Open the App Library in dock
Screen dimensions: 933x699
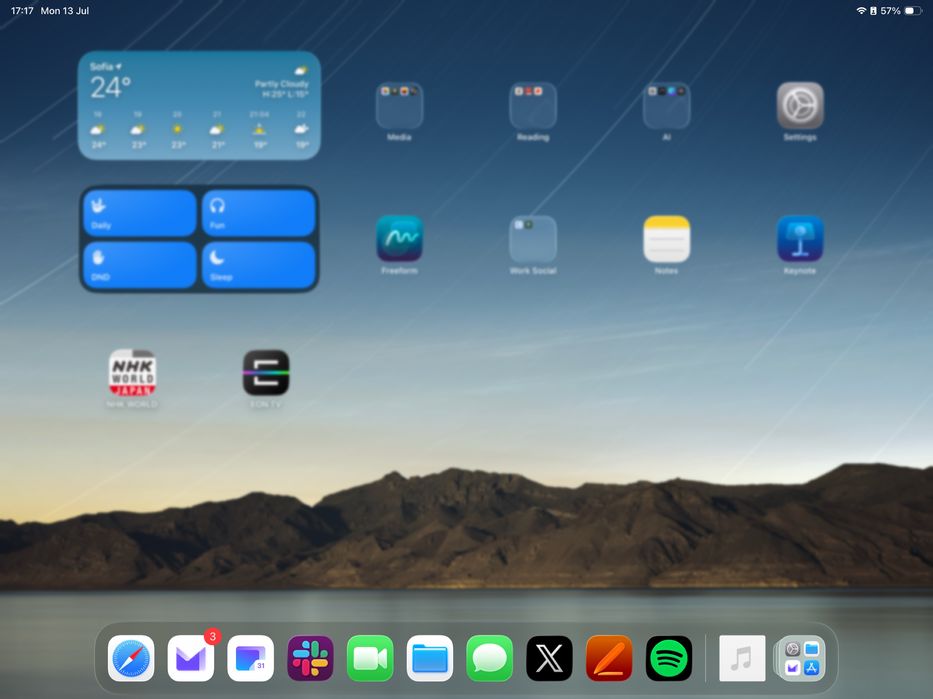(x=801, y=658)
